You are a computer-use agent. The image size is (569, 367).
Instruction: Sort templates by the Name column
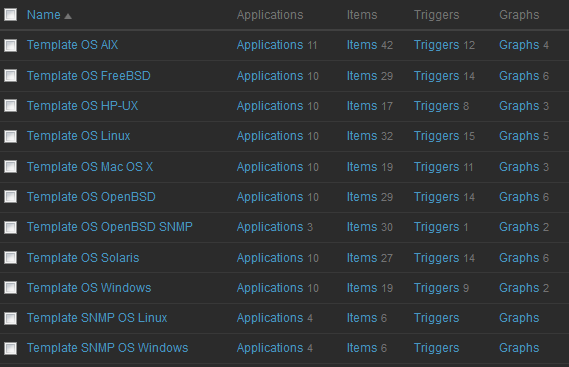pyautogui.click(x=44, y=15)
